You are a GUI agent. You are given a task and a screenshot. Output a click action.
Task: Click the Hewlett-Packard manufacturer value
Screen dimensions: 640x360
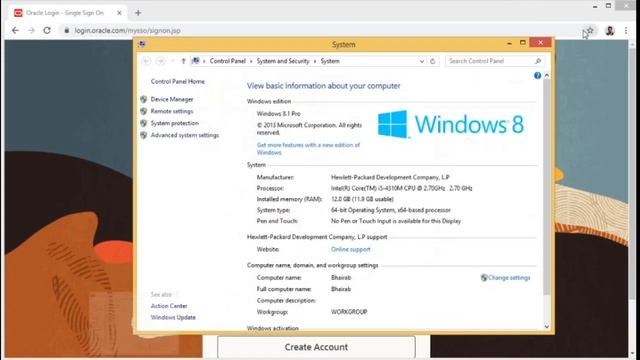click(x=390, y=177)
